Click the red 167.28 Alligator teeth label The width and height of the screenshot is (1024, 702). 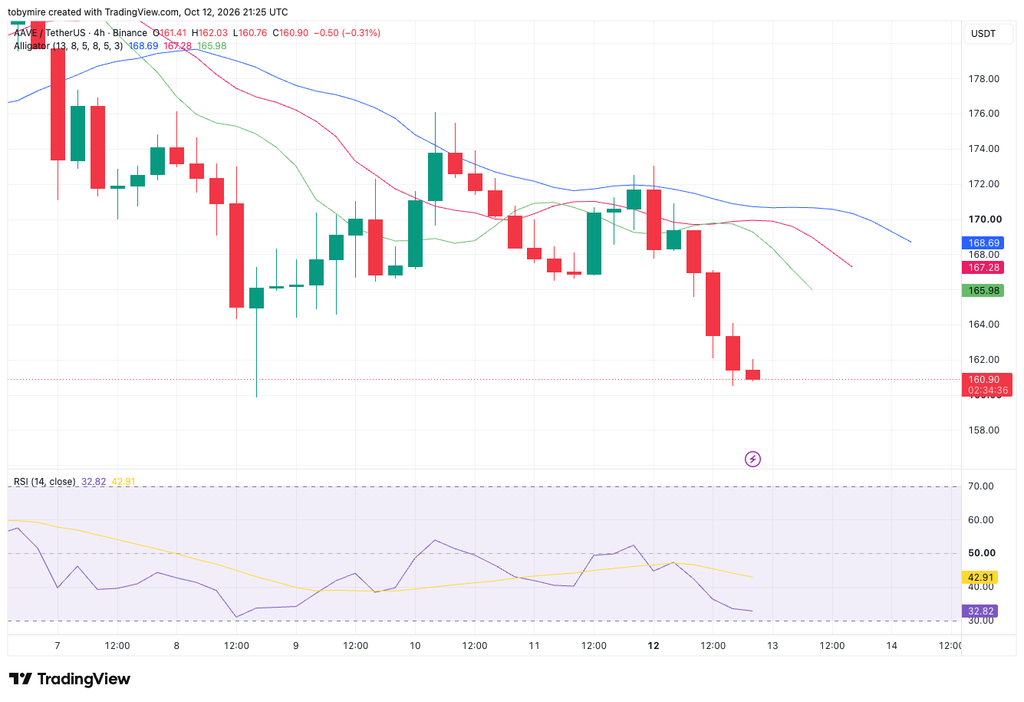[x=984, y=268]
